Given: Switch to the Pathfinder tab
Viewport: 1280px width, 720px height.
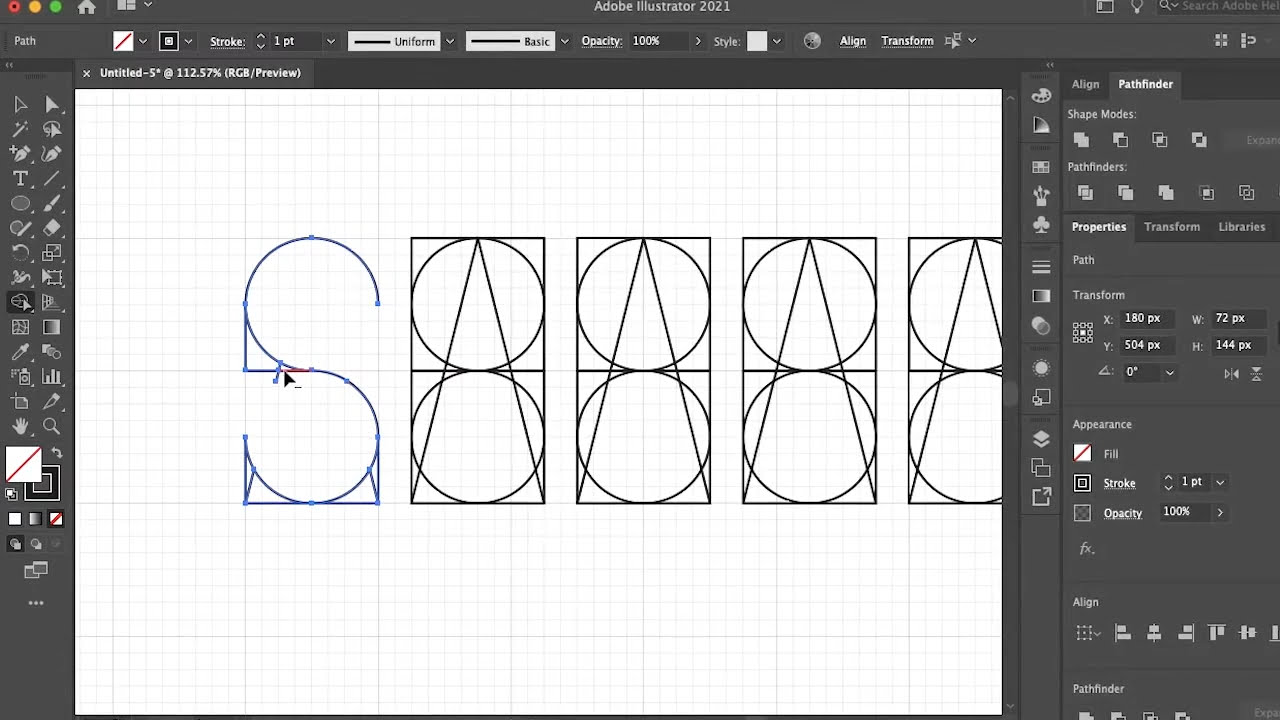Looking at the screenshot, I should (1145, 84).
